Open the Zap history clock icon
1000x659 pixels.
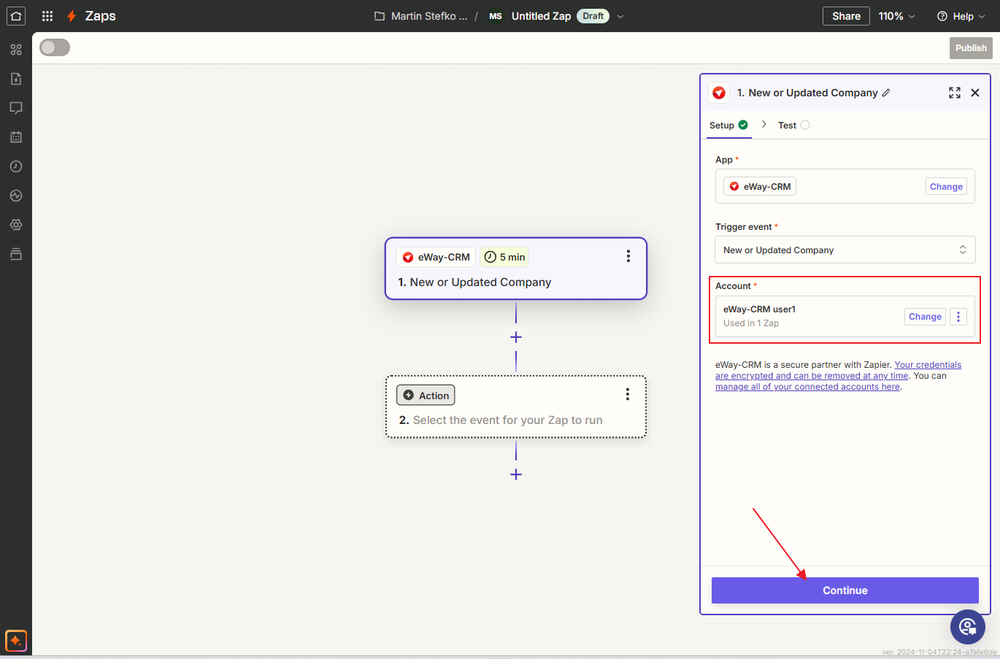16,167
